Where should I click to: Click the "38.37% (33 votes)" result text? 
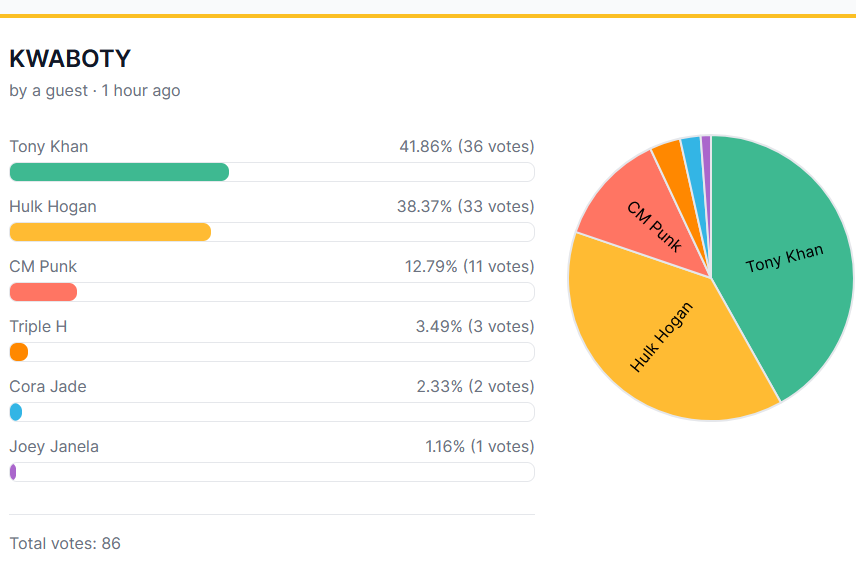coord(465,207)
